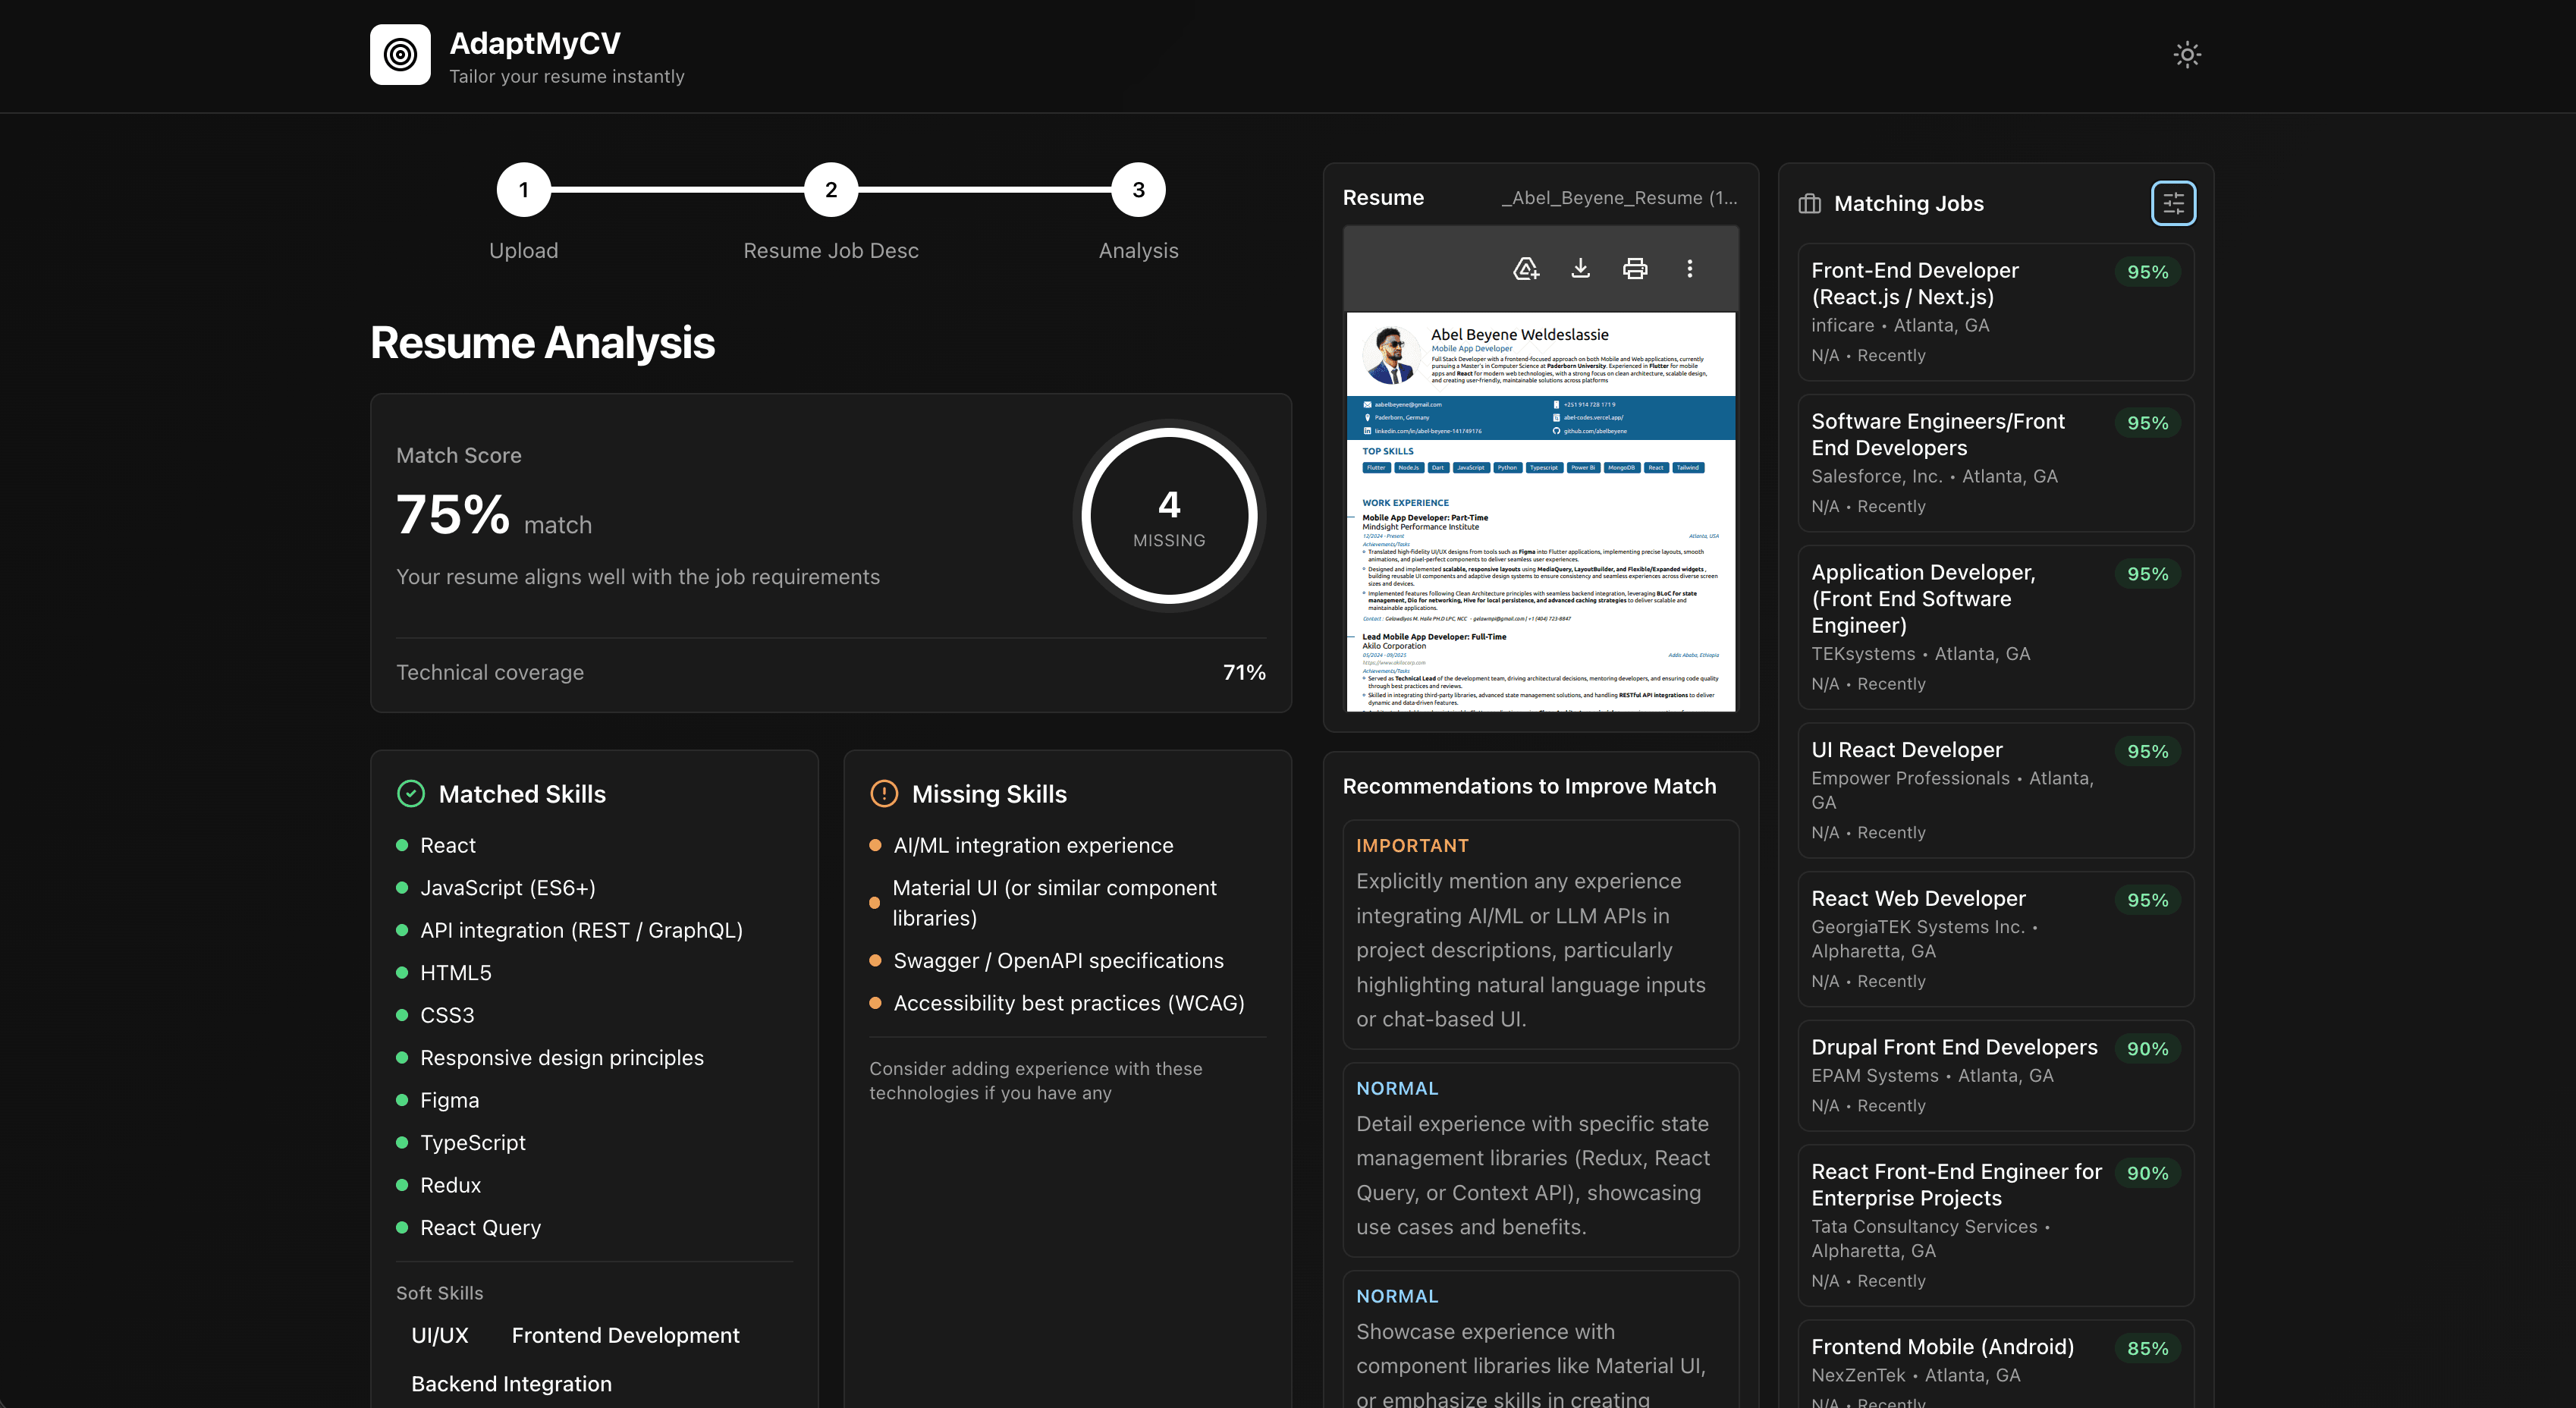Viewport: 2576px width, 1408px height.
Task: Print the resume with the printer icon
Action: coord(1635,268)
